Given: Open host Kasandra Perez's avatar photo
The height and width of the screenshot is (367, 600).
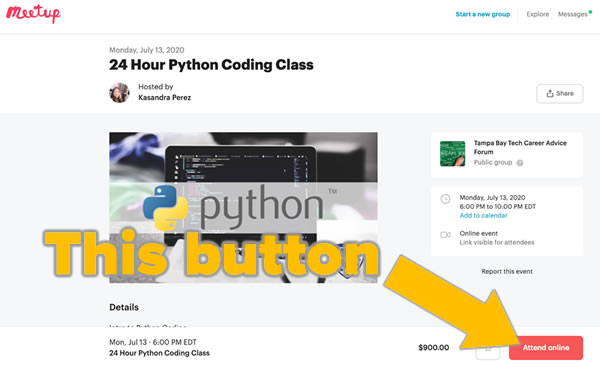Looking at the screenshot, I should (119, 92).
